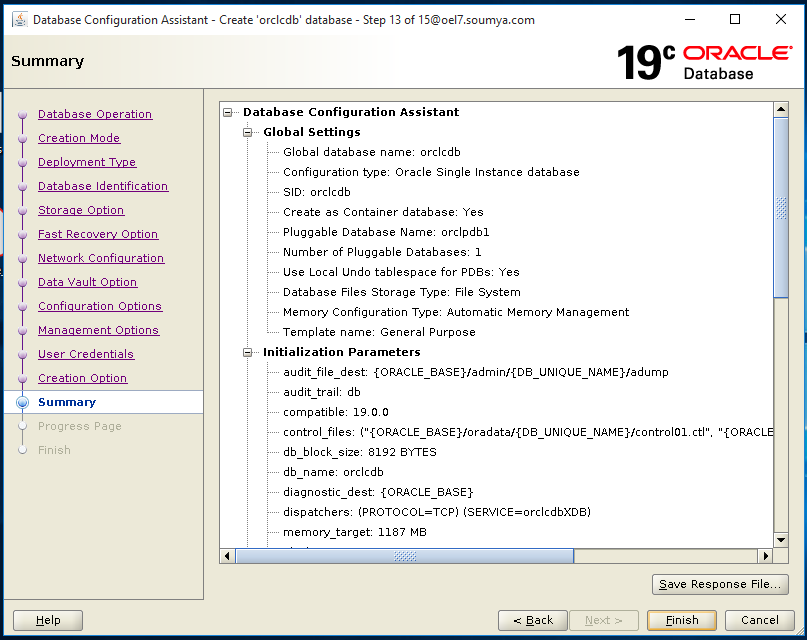Select the dispatchers parameter row
Screen dimensions: 807x640
click(x=437, y=513)
